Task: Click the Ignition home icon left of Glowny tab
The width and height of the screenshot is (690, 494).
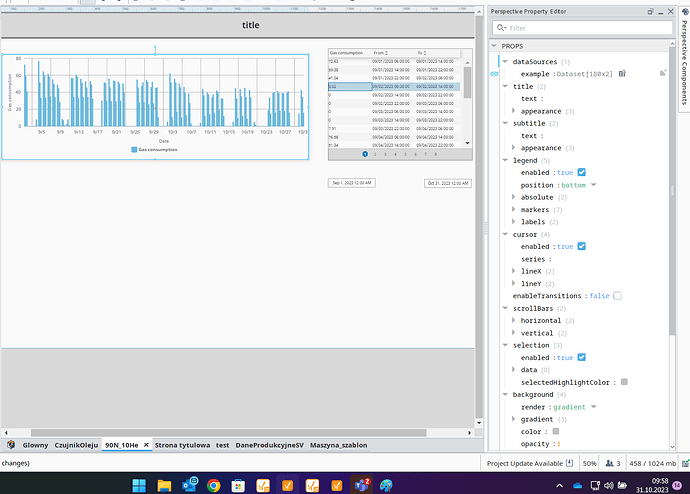Action: pyautogui.click(x=11, y=445)
